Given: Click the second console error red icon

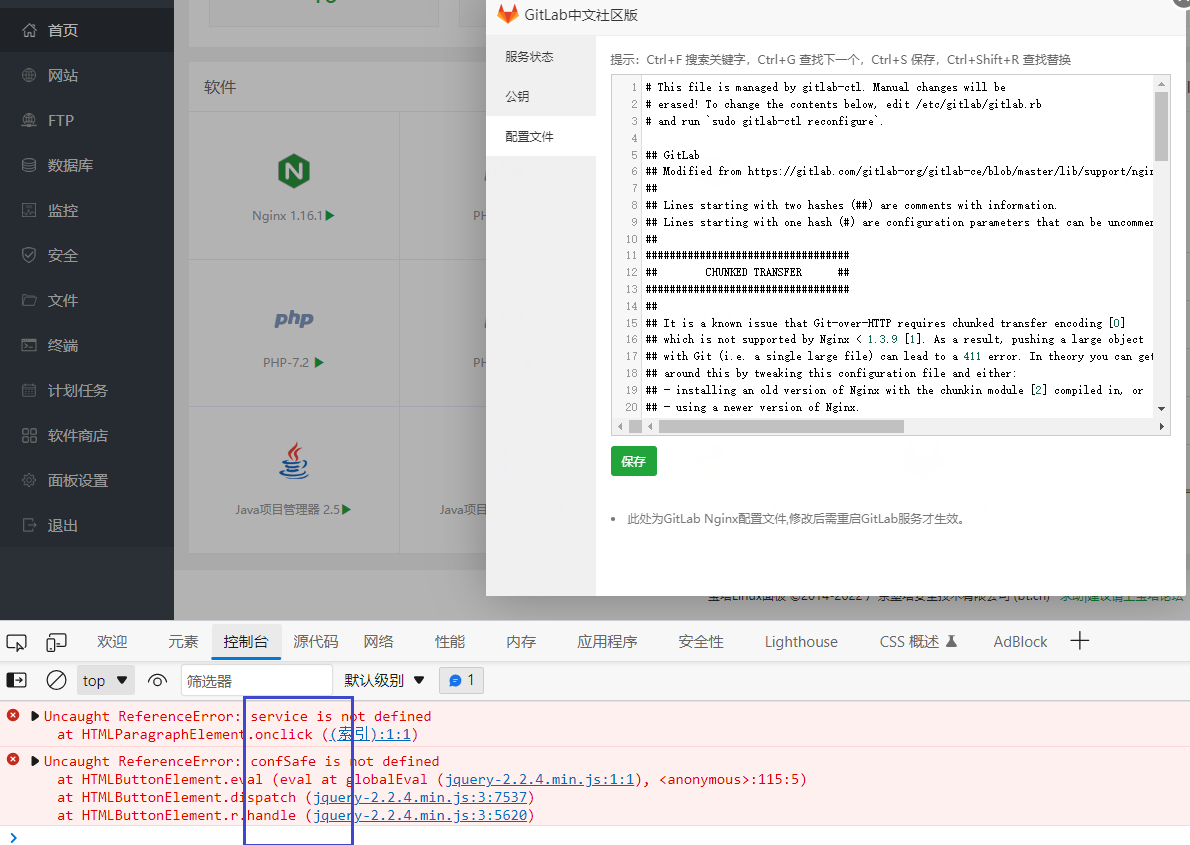Looking at the screenshot, I should (x=13, y=760).
